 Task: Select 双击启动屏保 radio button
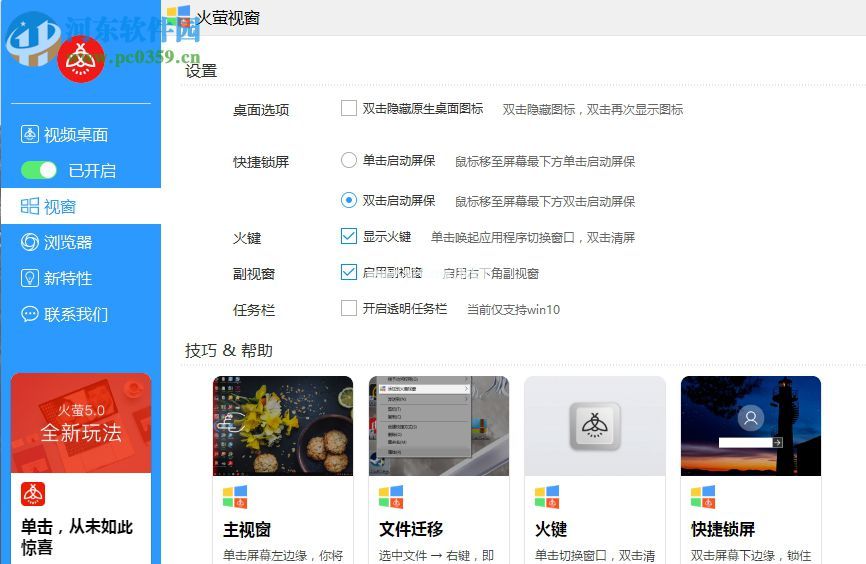(x=348, y=200)
